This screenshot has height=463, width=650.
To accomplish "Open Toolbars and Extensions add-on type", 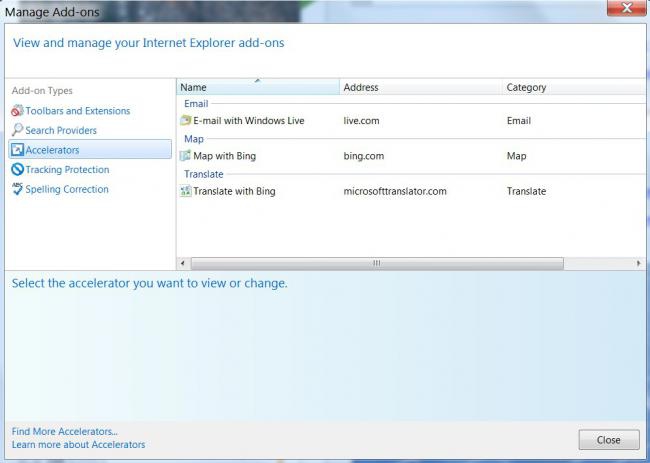I will [78, 111].
